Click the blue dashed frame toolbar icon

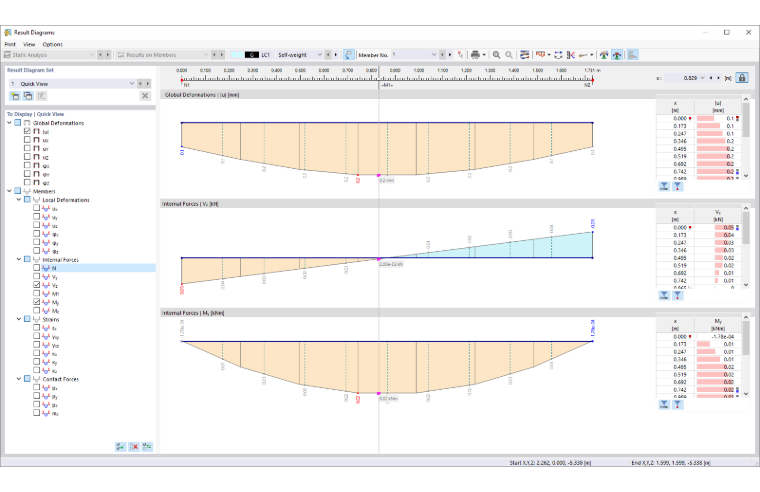[558, 55]
